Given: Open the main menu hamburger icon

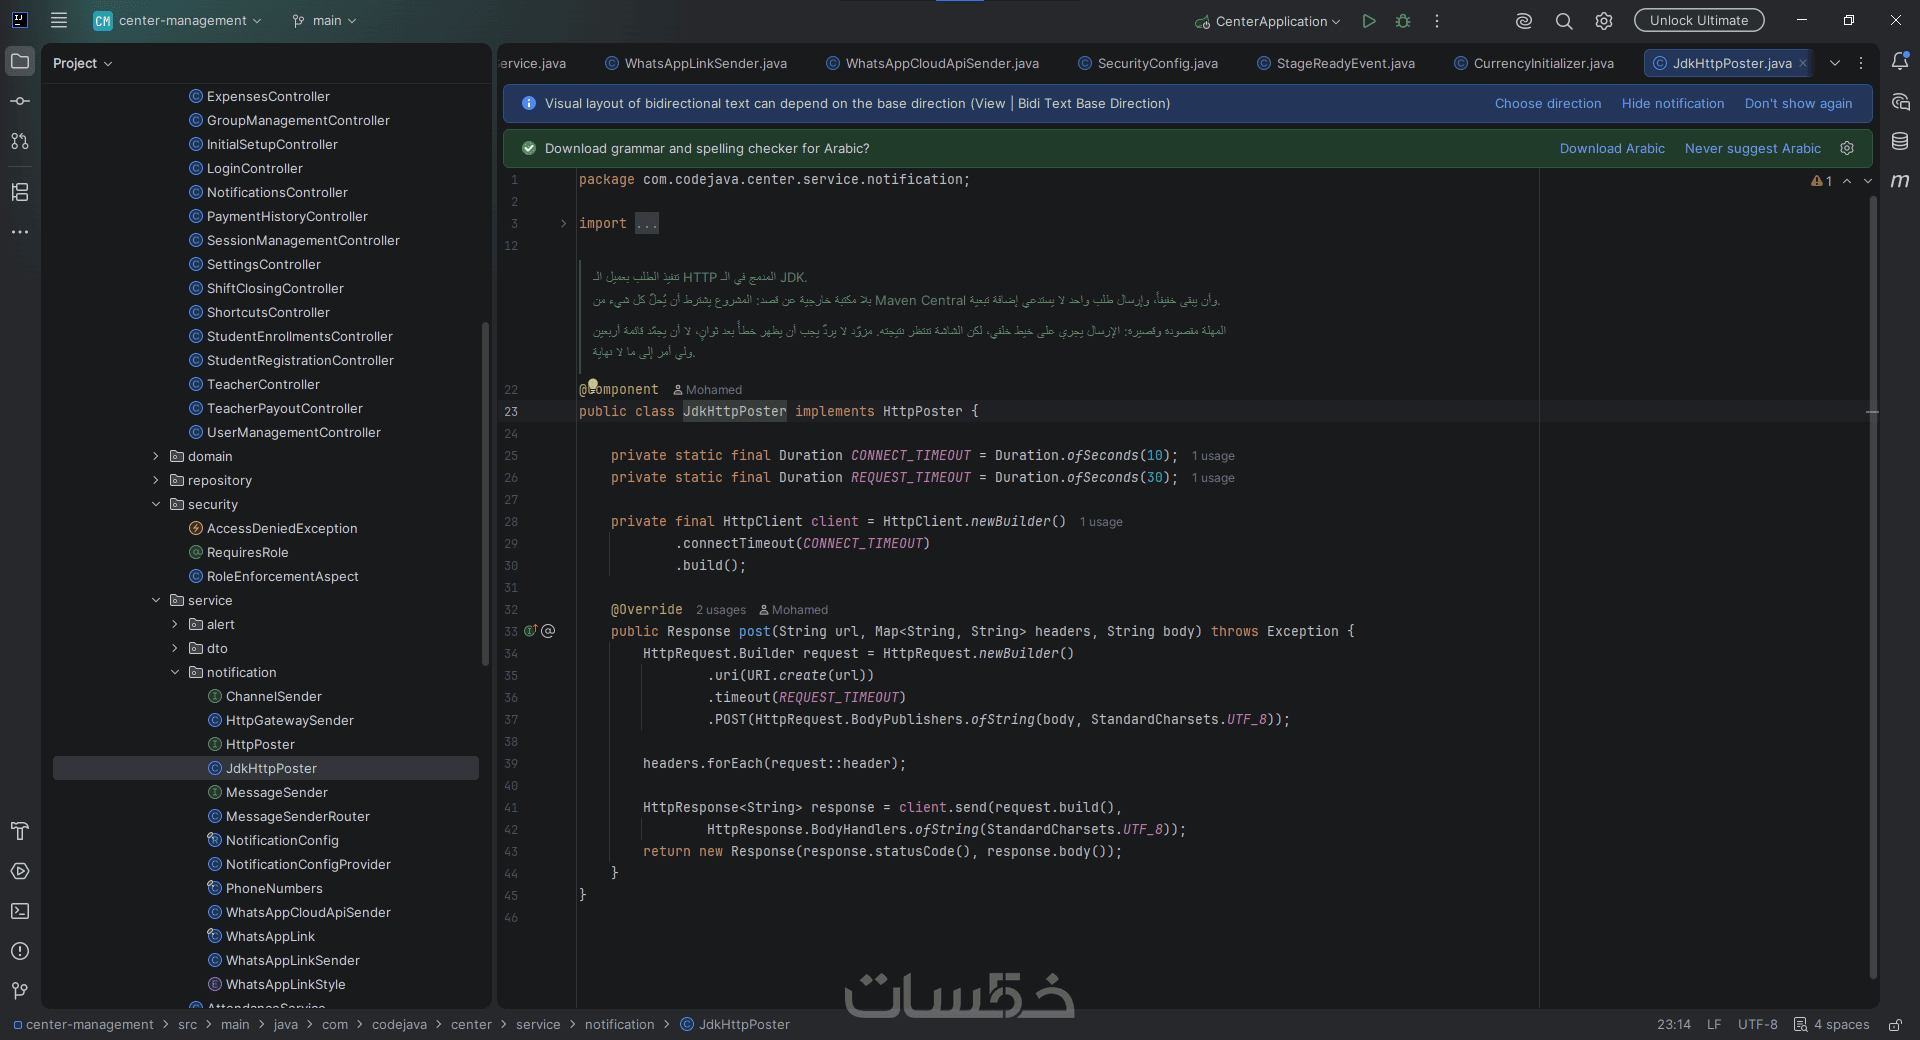Looking at the screenshot, I should (59, 20).
